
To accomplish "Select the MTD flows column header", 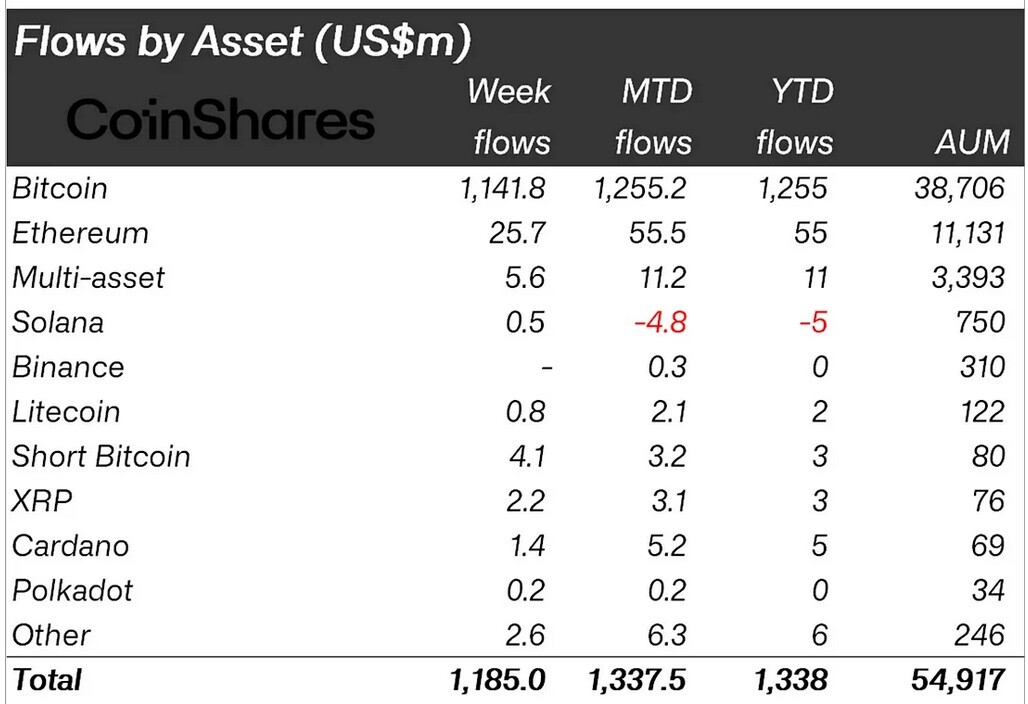I will click(654, 117).
